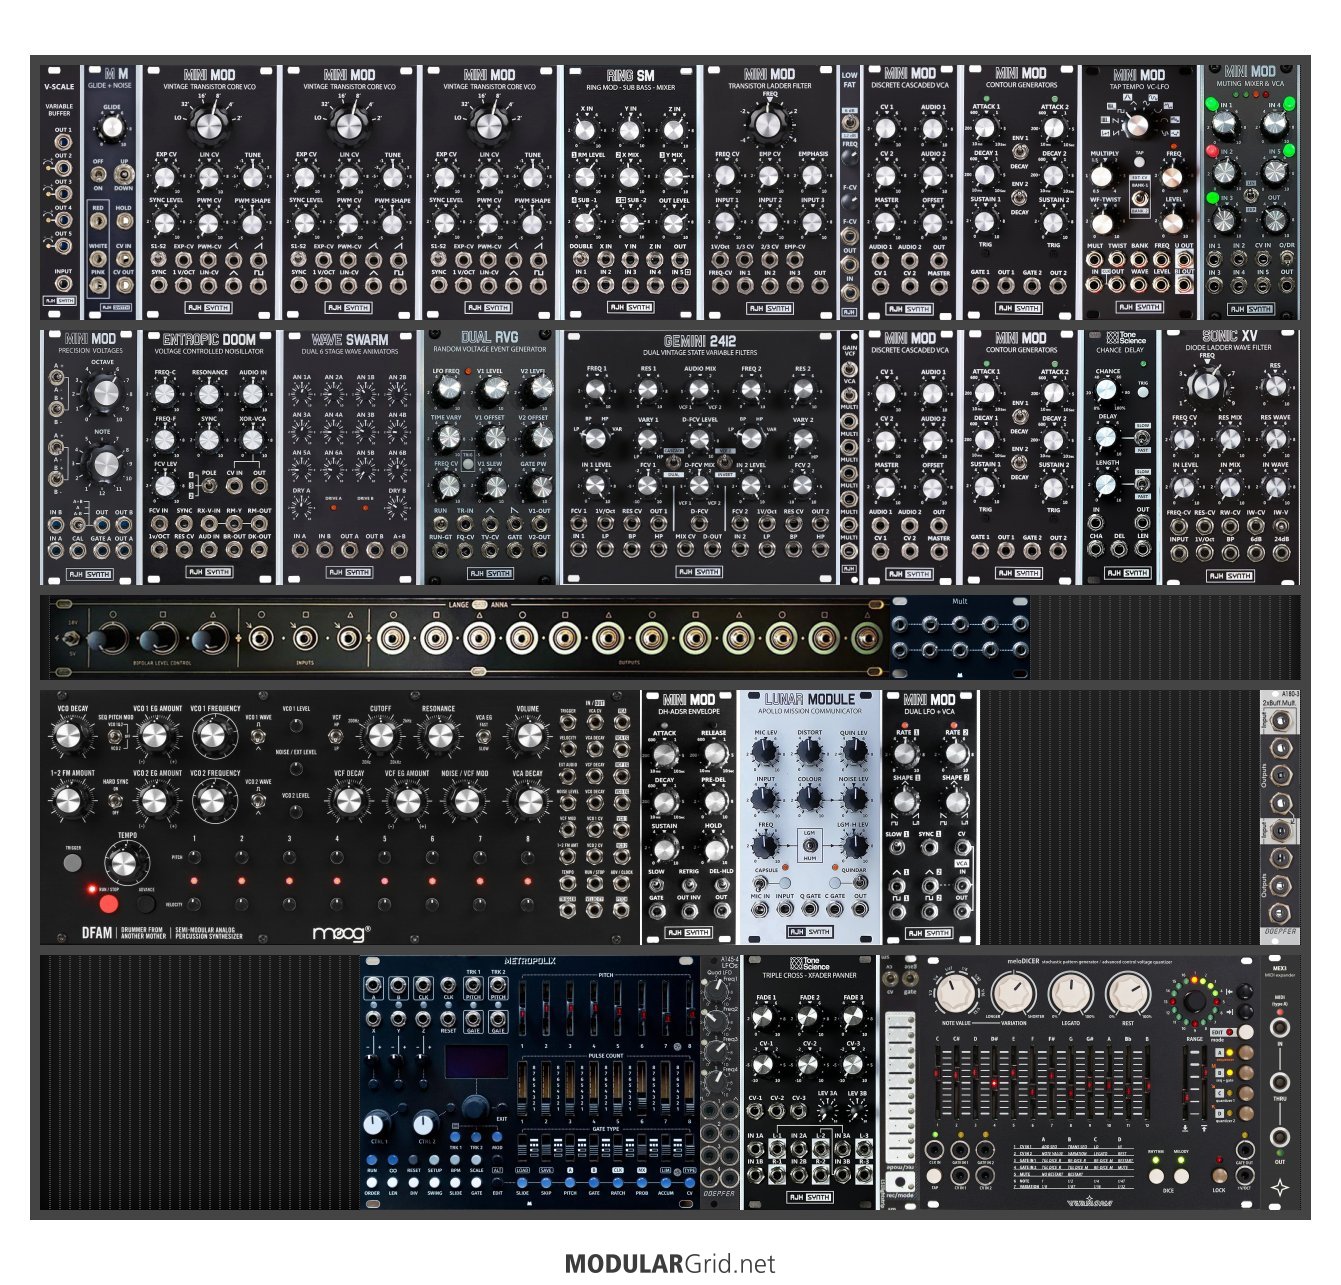Flip the RETRIG switch on DH-ADSR Envelope
Viewport: 1341px width, 1285px height.
pyautogui.click(x=690, y=883)
